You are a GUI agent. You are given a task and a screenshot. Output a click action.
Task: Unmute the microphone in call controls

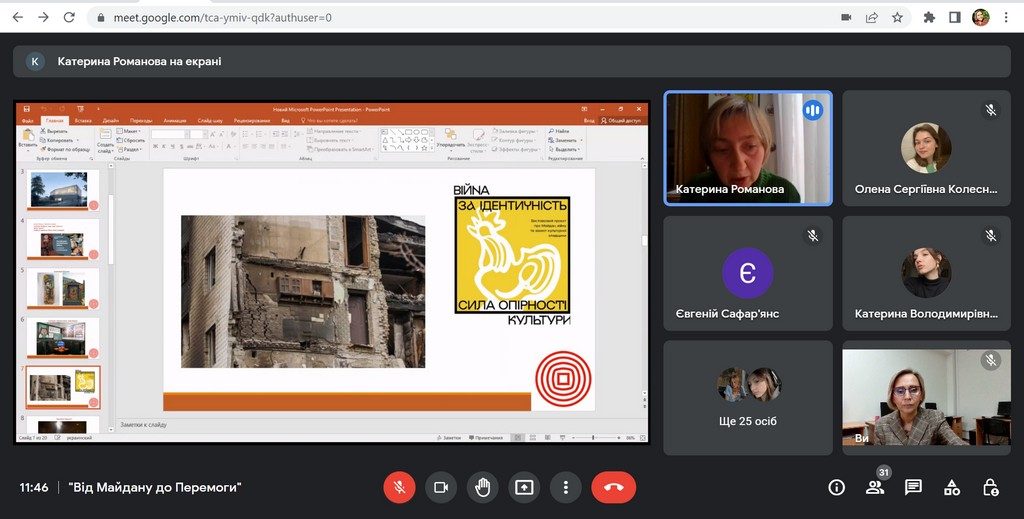[399, 487]
